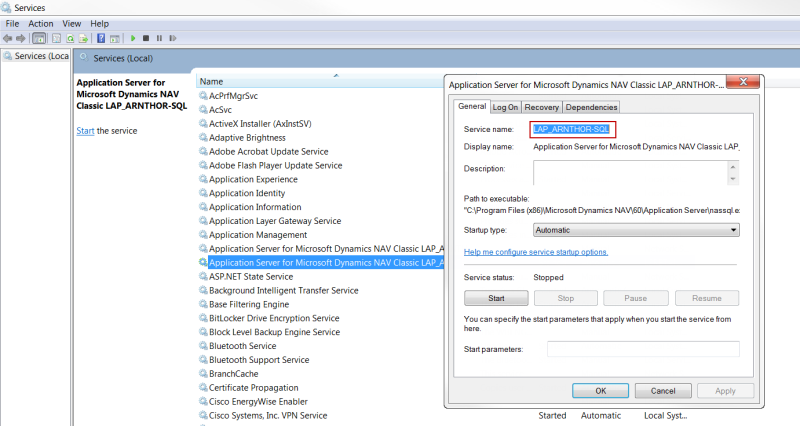This screenshot has width=800, height=426.
Task: Start the service with the green play icon
Action: point(133,38)
